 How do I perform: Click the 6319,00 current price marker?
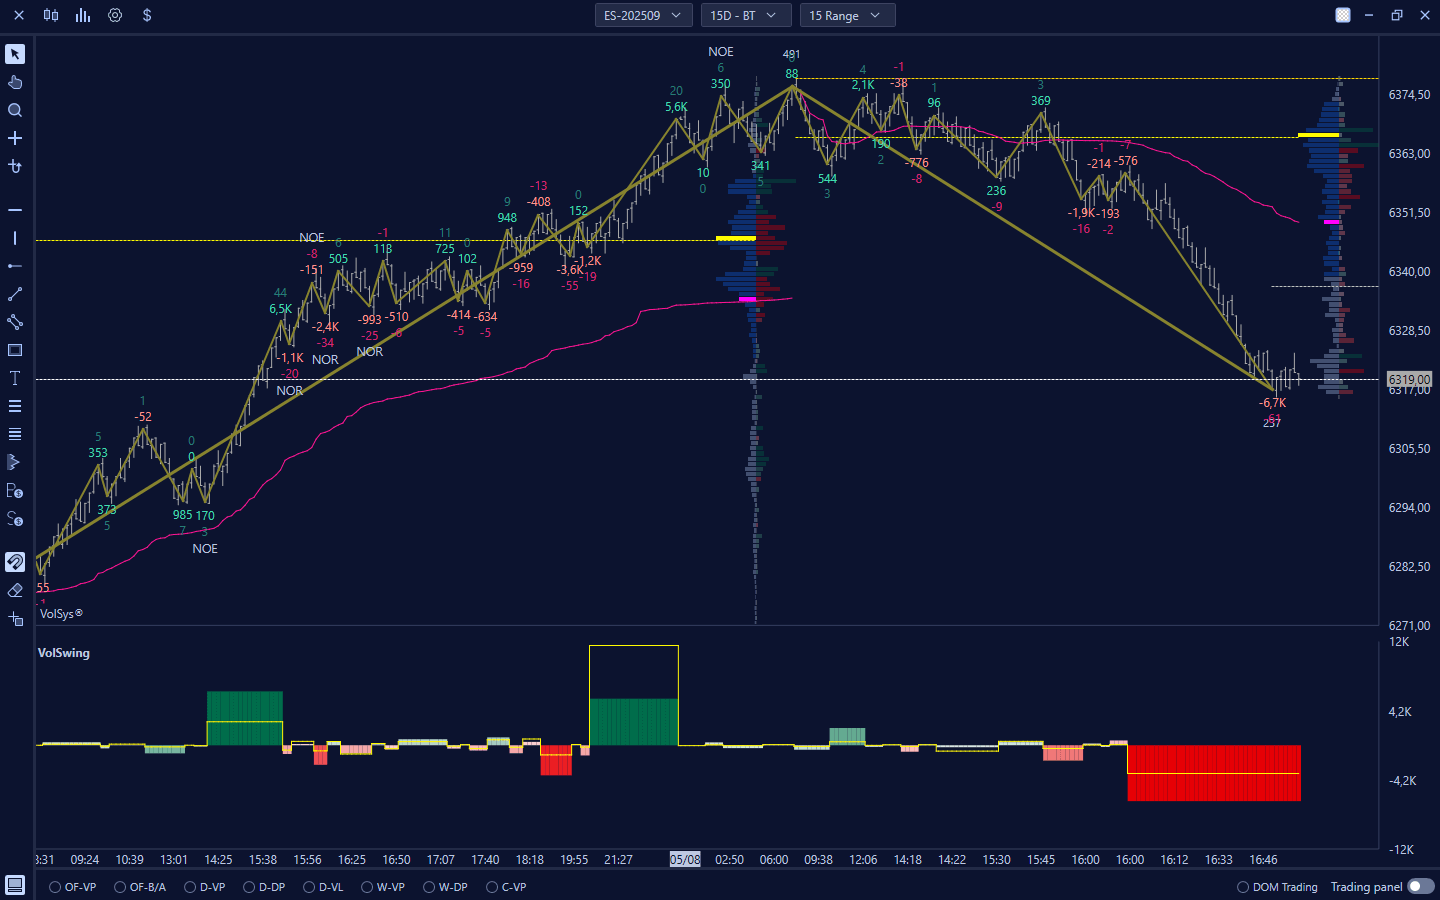point(1409,379)
